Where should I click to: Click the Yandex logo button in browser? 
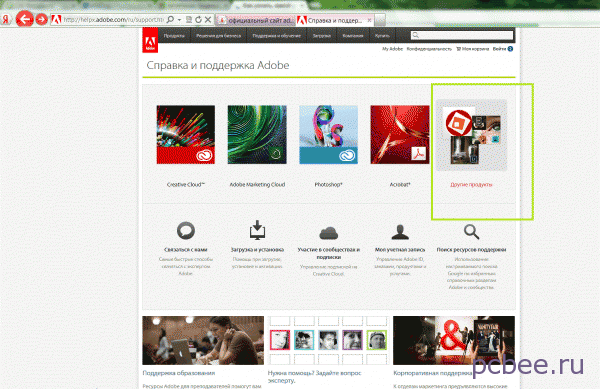[x=5, y=19]
